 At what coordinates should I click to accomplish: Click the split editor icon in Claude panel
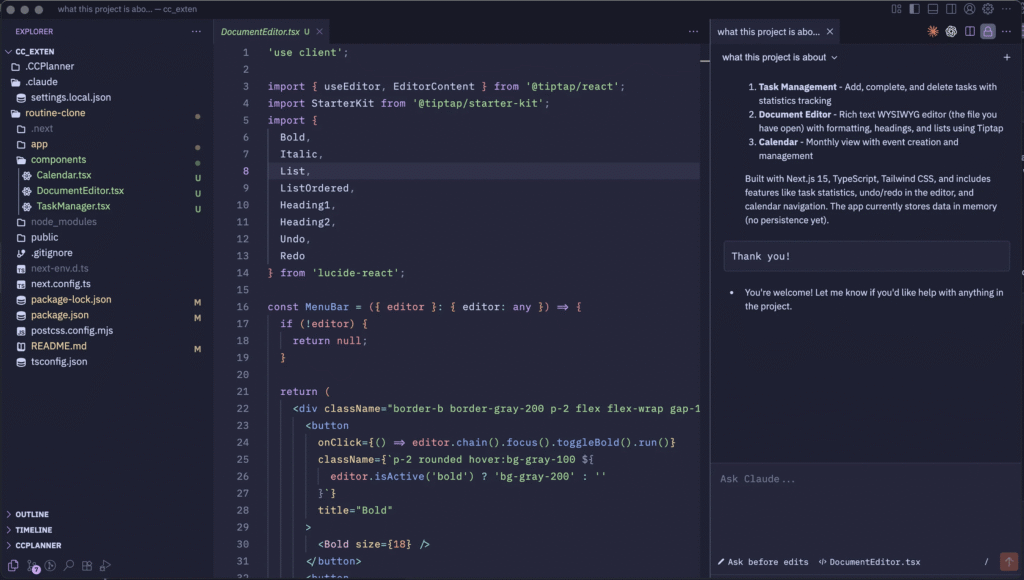point(970,31)
